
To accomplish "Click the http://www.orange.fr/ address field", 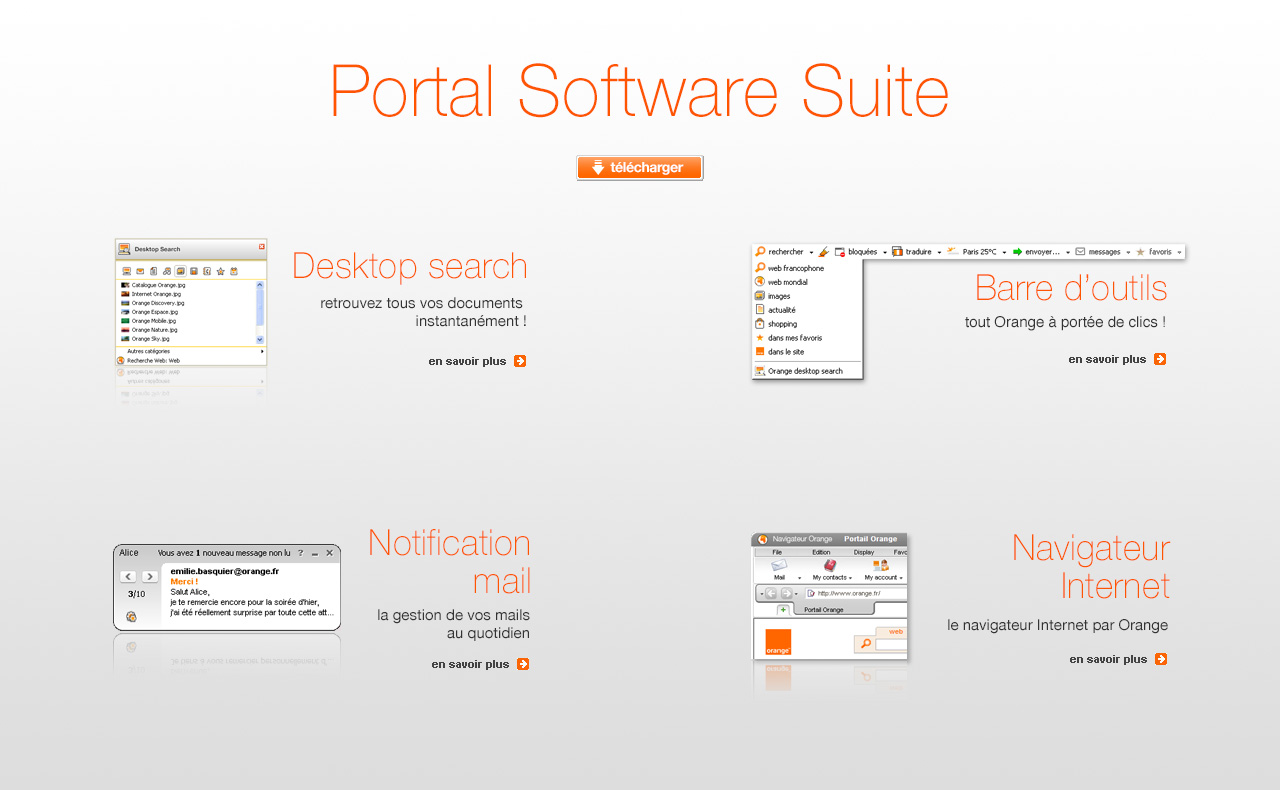I will click(856, 593).
